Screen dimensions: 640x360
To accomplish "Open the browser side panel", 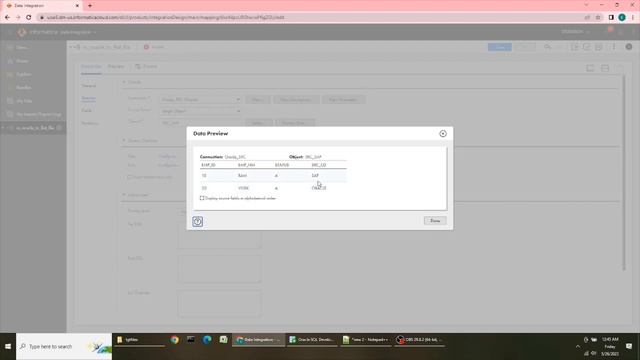I will tap(611, 18).
